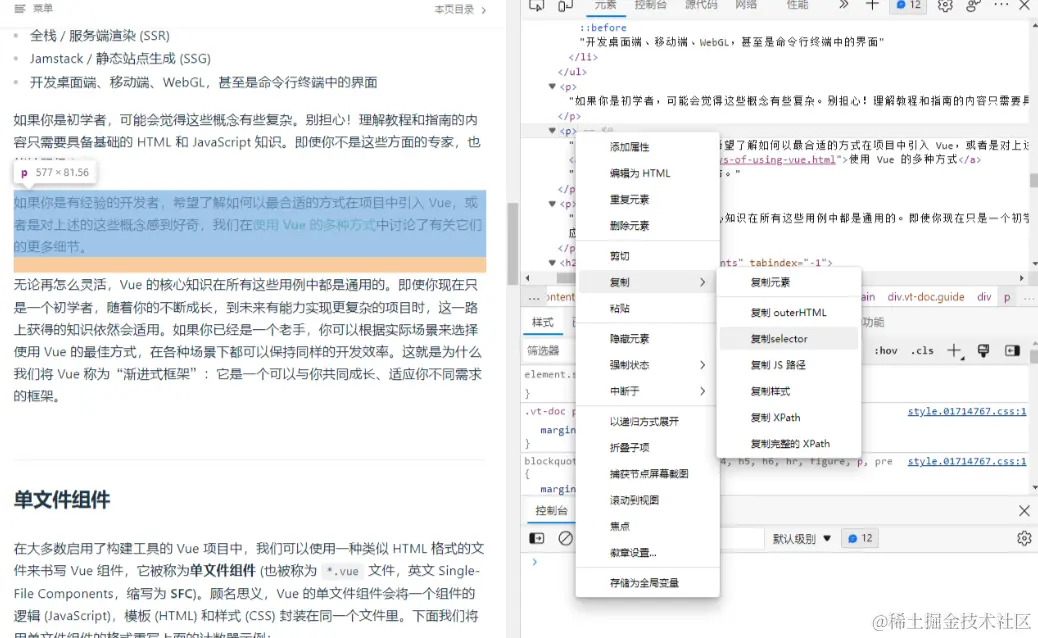Open the DevTools three-dots customize menu
The image size is (1038, 638).
point(1001,5)
